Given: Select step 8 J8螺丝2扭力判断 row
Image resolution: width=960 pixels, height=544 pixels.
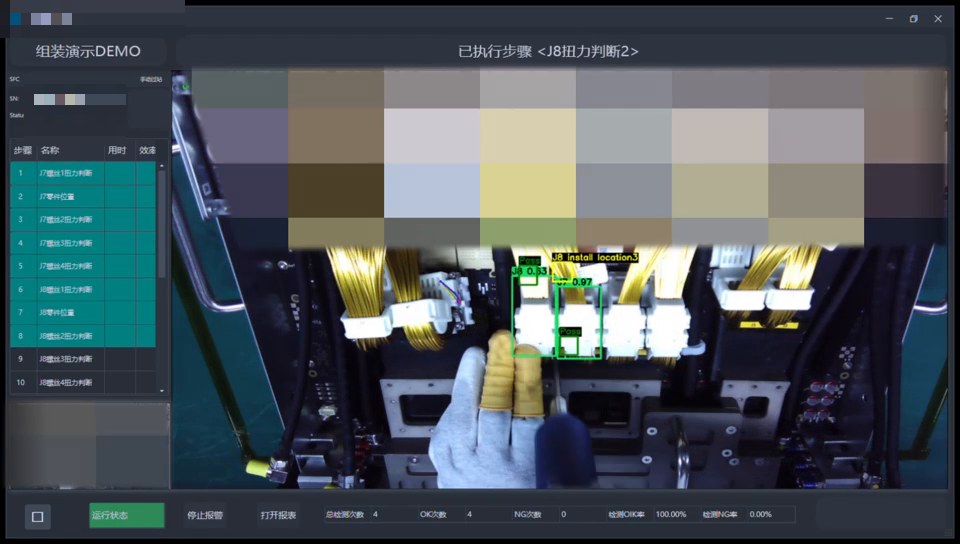Looking at the screenshot, I should 83,336.
